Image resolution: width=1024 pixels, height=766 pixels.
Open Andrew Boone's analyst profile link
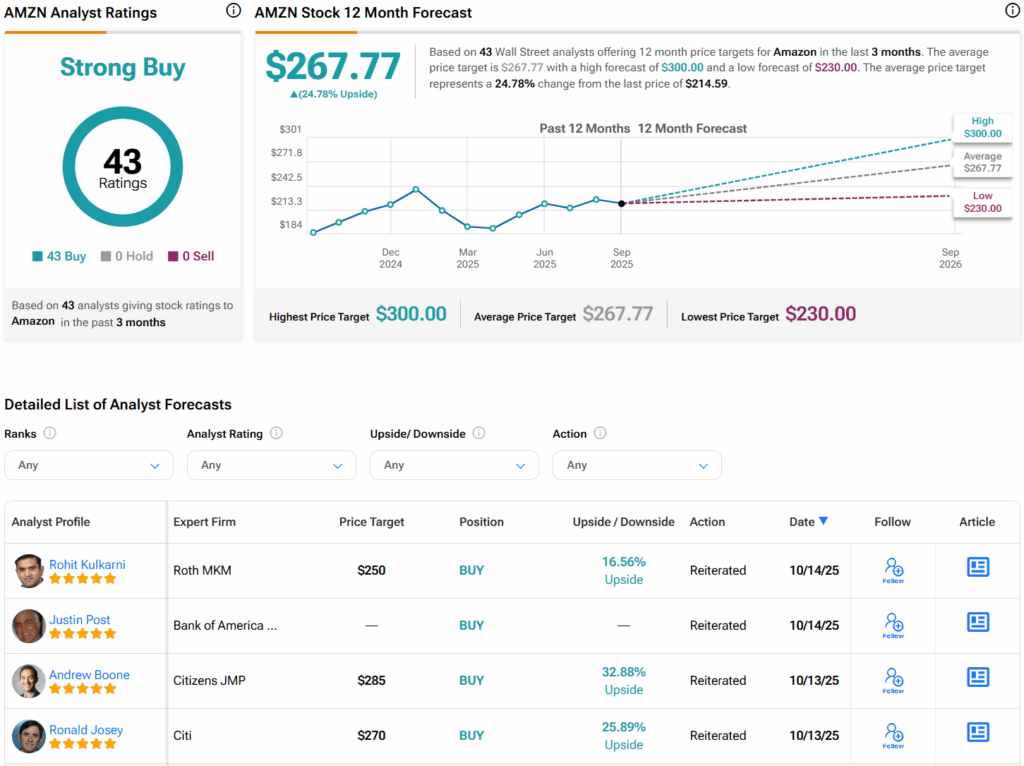(89, 675)
